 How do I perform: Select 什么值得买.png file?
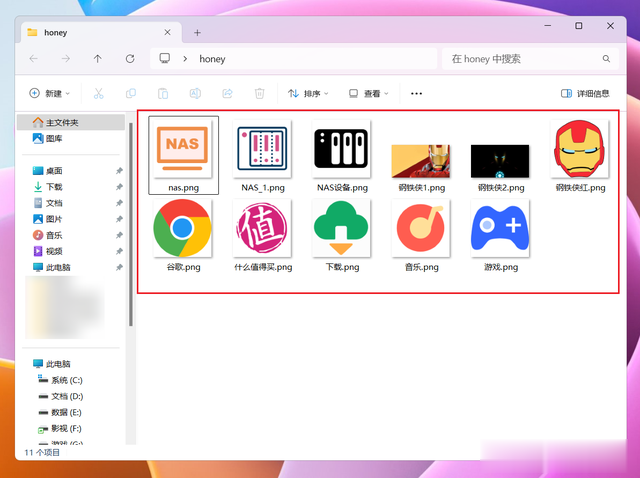(x=262, y=235)
